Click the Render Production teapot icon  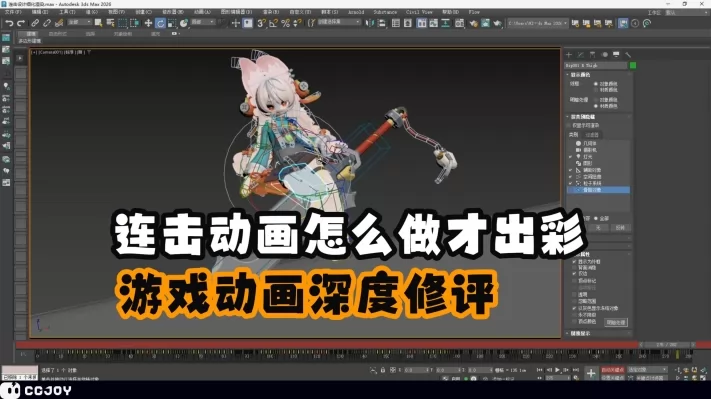(497, 23)
